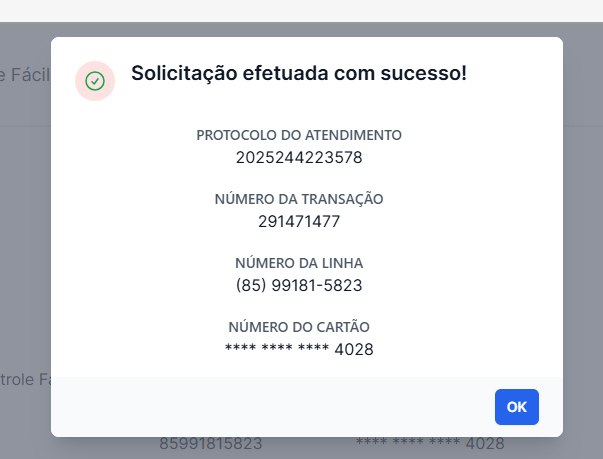
Task: Click the pink circle behind the checkmark
Action: 95,81
